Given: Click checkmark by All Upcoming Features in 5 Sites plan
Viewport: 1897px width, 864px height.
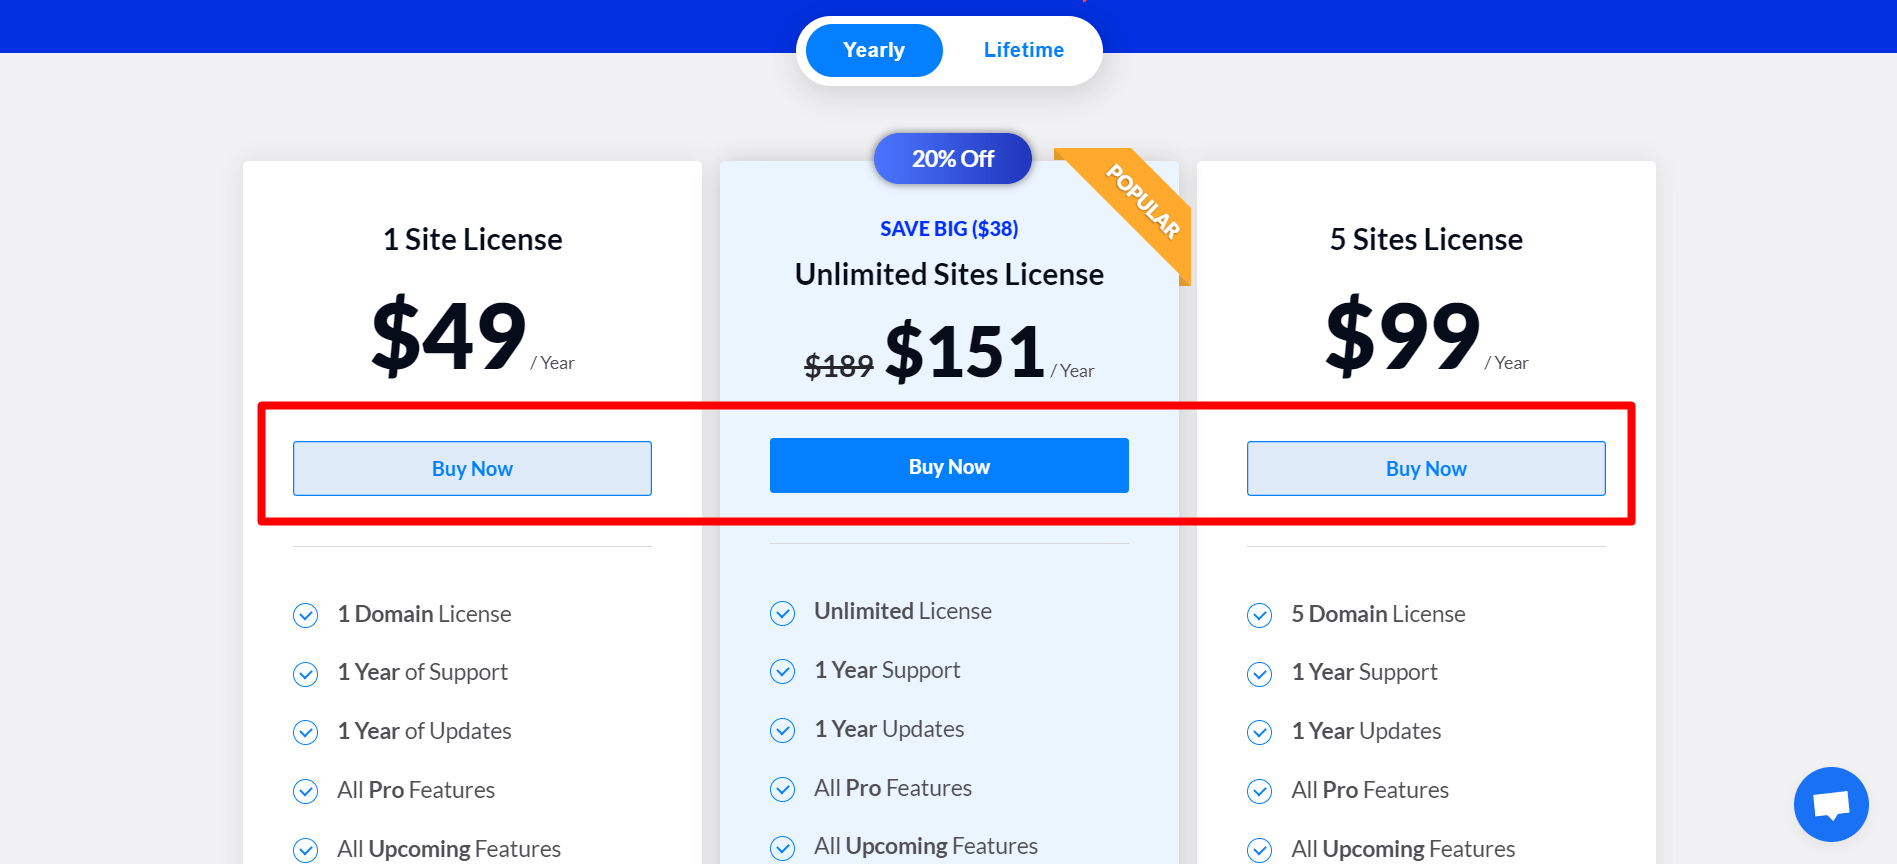Looking at the screenshot, I should click(x=1259, y=850).
